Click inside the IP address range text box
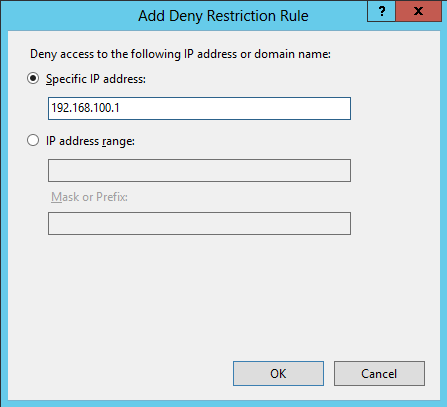Screen dimensions: 447x407 click(x=199, y=170)
